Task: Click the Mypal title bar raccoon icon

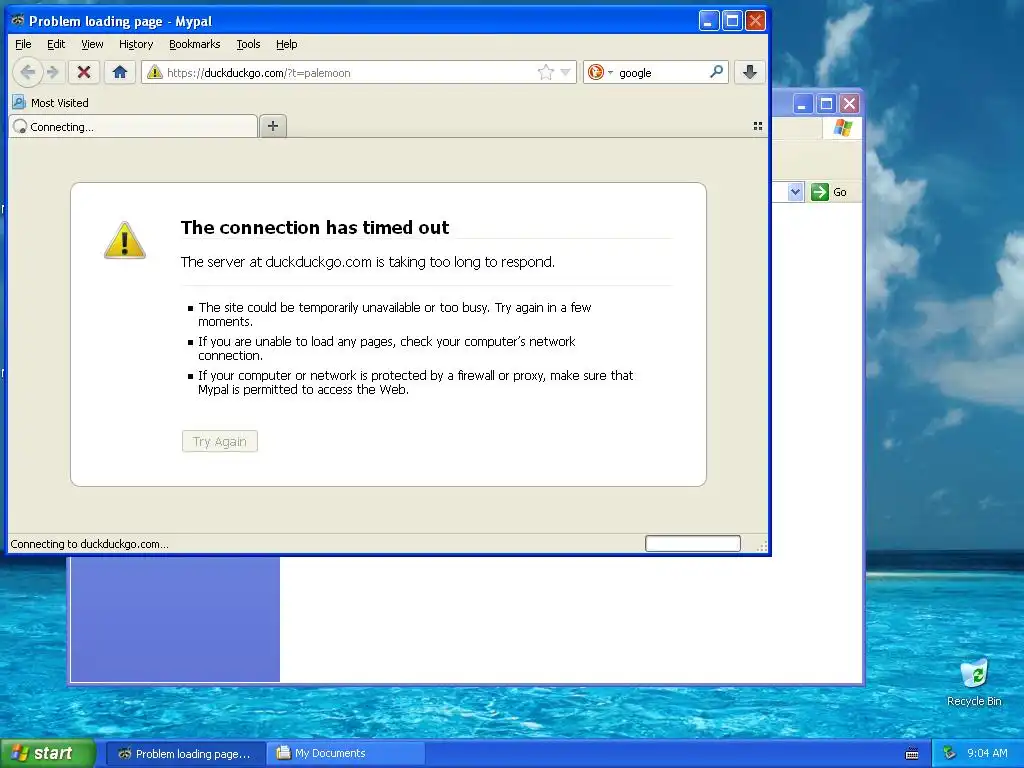Action: (18, 20)
